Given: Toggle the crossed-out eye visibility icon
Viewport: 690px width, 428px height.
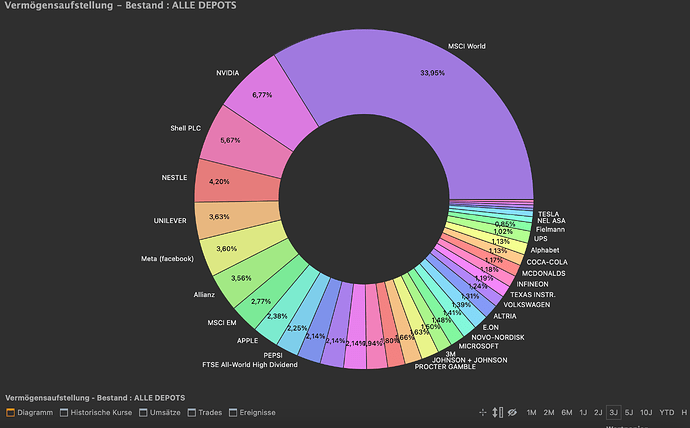Looking at the screenshot, I should point(512,413).
